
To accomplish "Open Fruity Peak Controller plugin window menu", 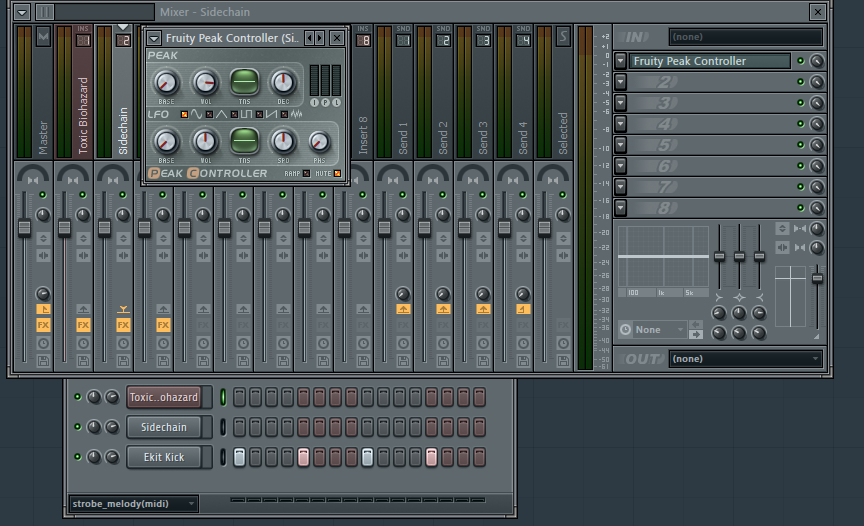I will pyautogui.click(x=154, y=38).
